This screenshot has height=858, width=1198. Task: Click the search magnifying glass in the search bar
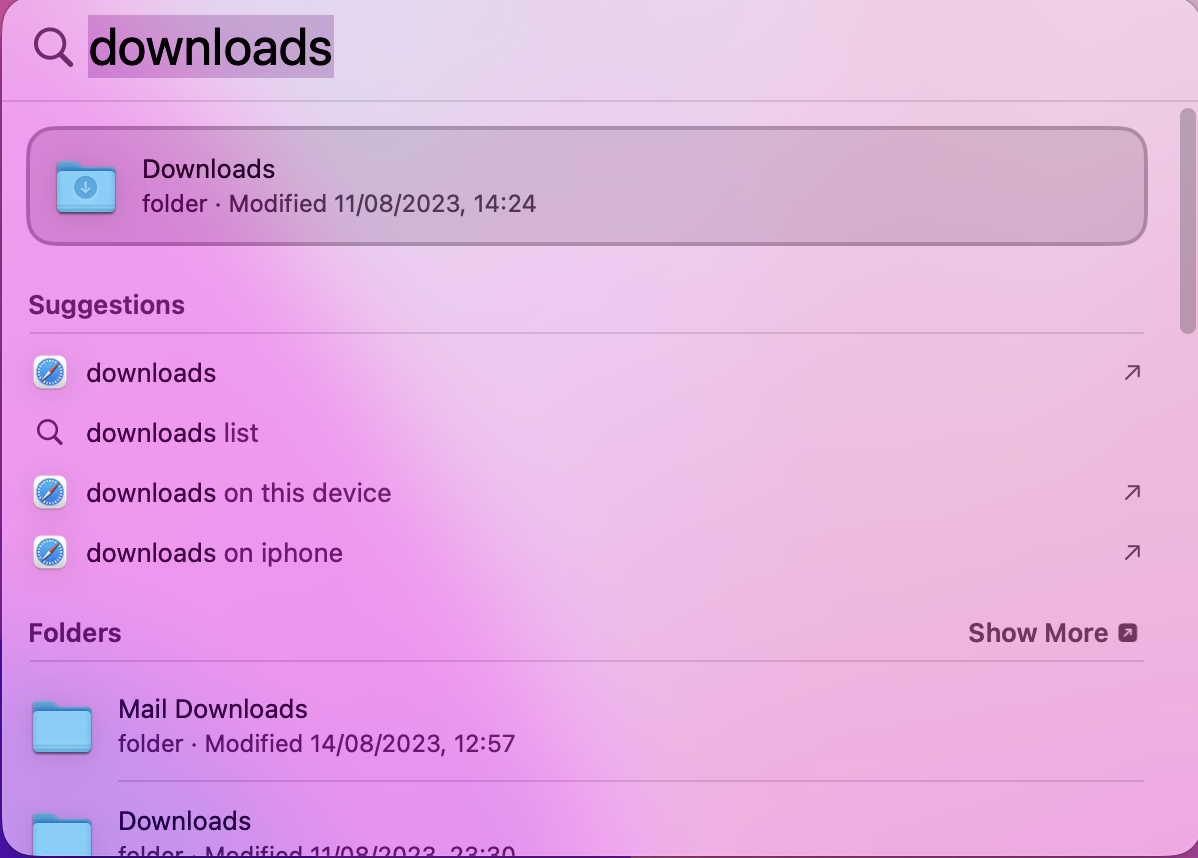point(51,46)
